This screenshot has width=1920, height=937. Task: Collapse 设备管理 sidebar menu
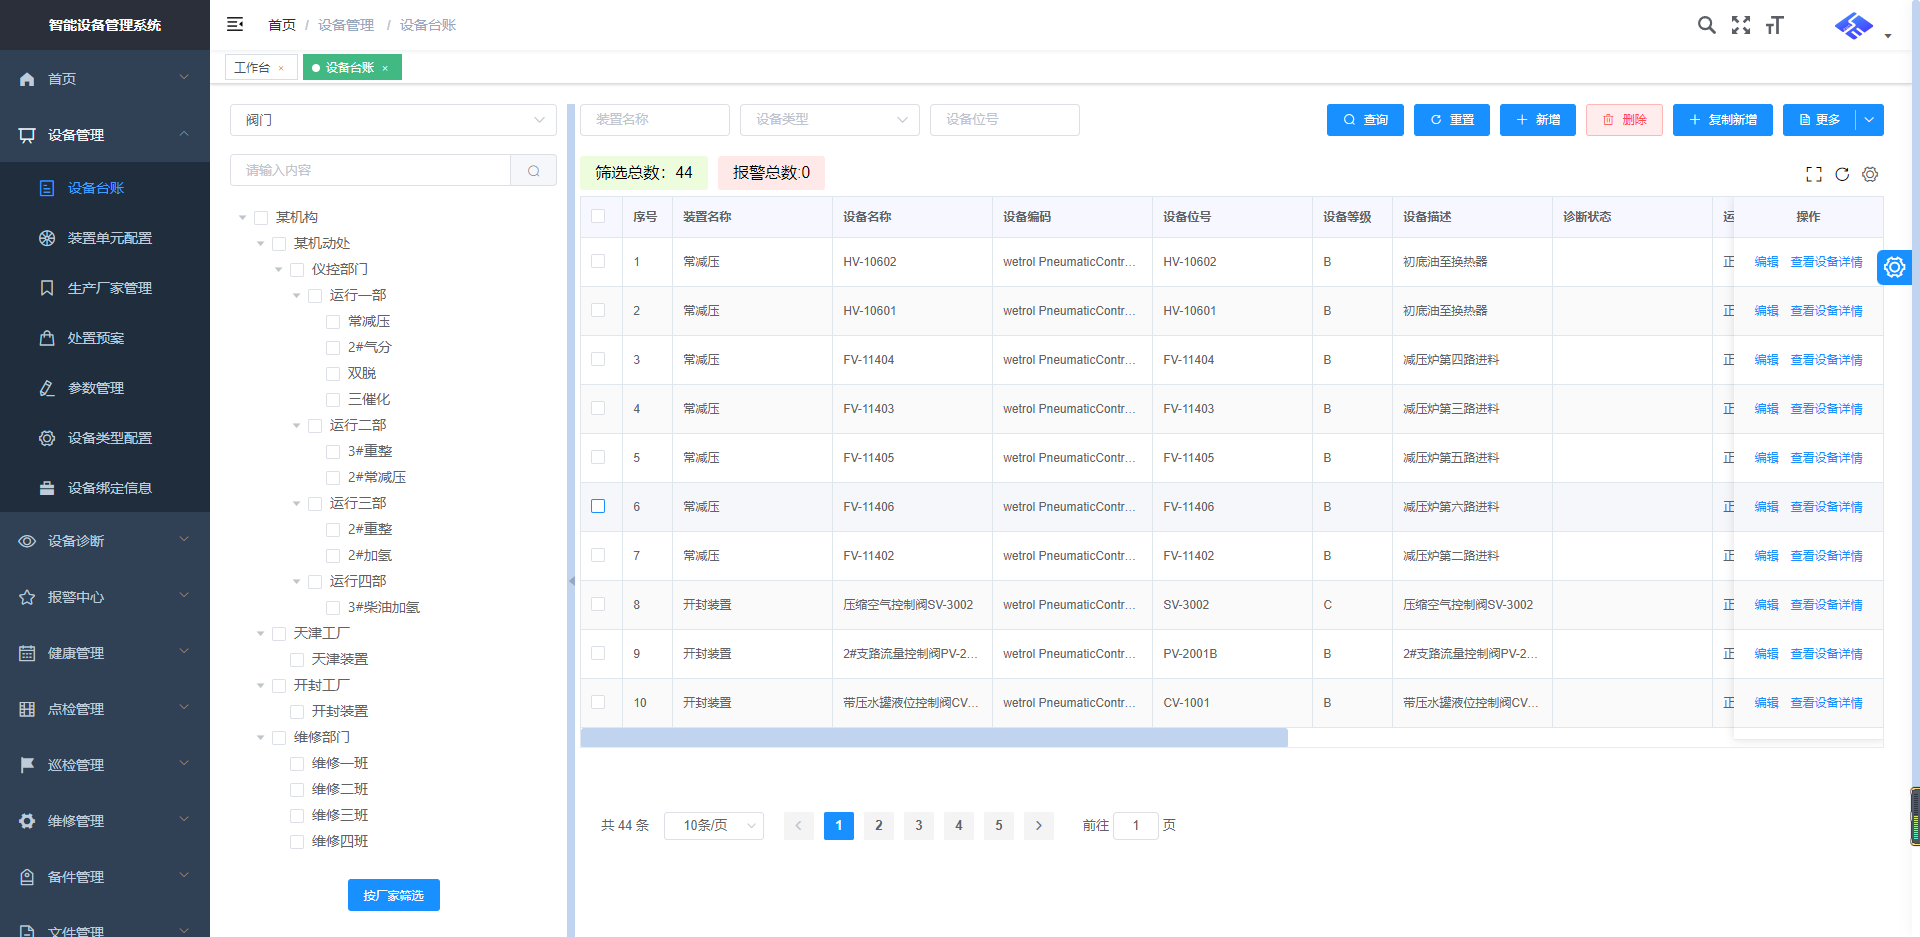[x=105, y=134]
